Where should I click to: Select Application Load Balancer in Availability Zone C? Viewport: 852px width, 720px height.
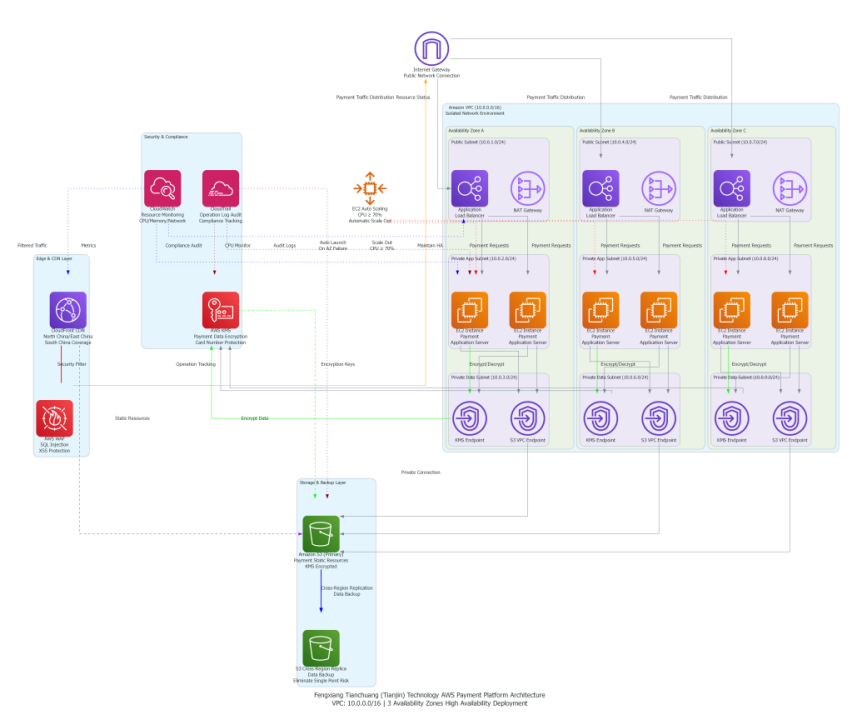pos(731,188)
